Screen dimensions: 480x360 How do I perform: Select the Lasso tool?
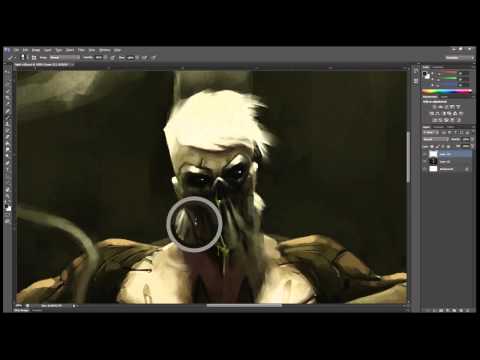(7, 84)
